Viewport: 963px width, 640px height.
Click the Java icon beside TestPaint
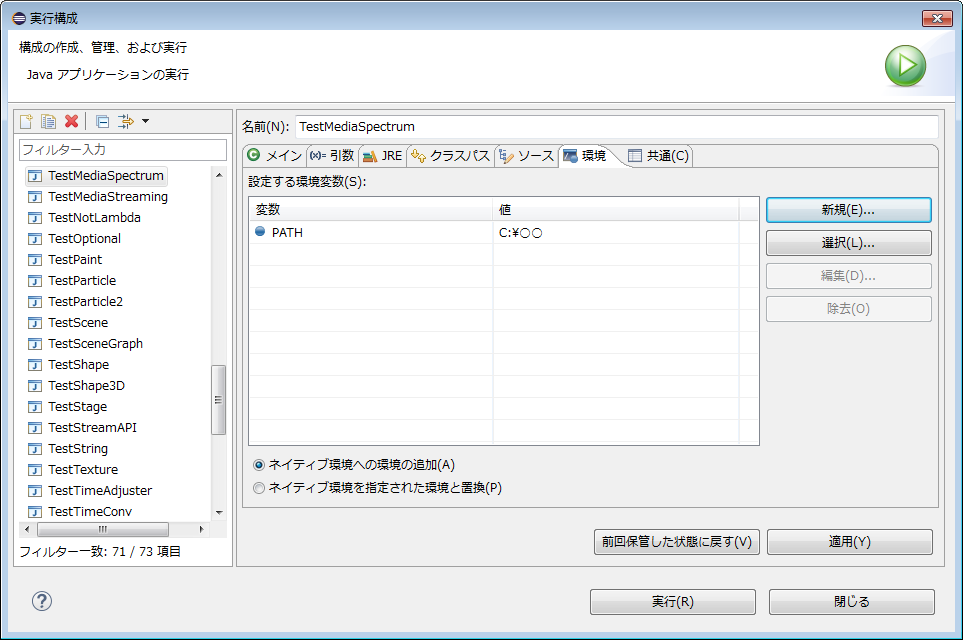35,260
